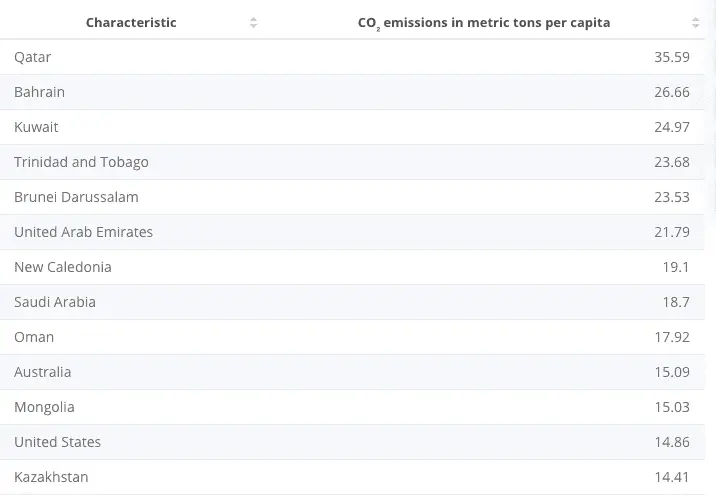Click Qatar's 35.59 emissions value
The height and width of the screenshot is (497, 716).
(672, 57)
